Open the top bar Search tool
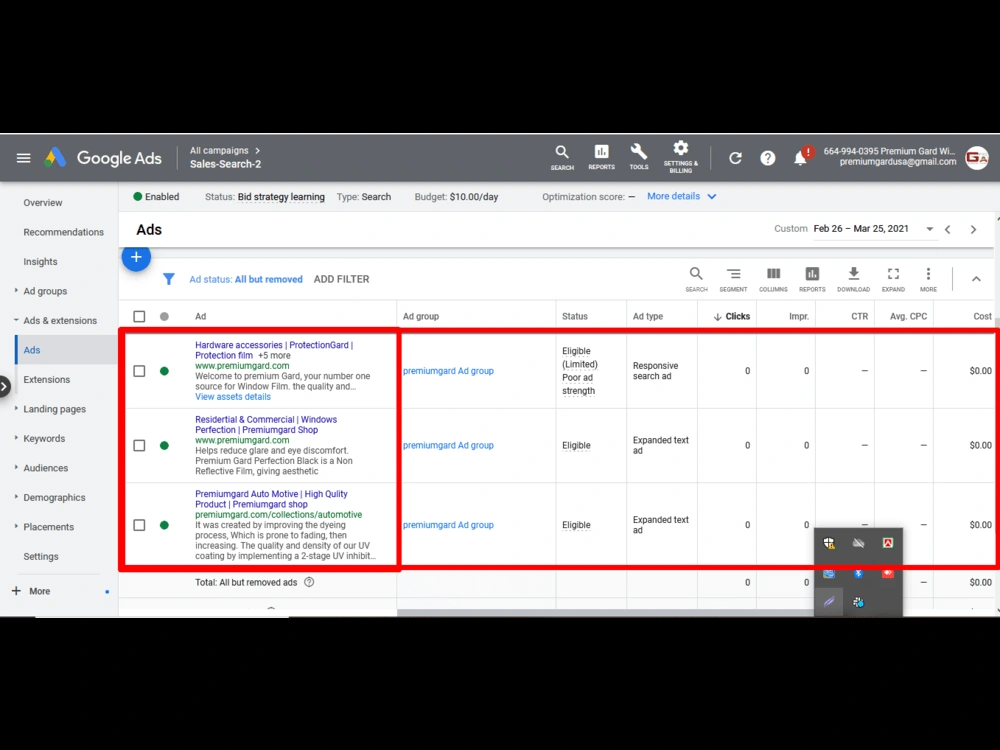The width and height of the screenshot is (1000, 750). point(562,158)
